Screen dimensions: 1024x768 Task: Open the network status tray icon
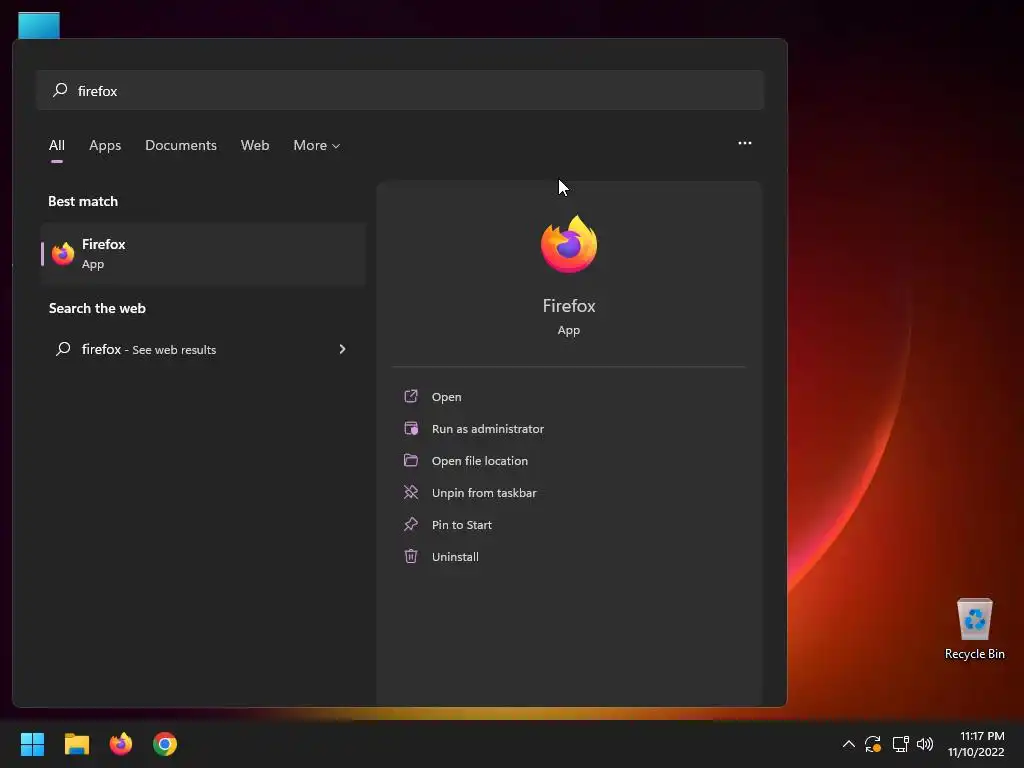coord(901,744)
